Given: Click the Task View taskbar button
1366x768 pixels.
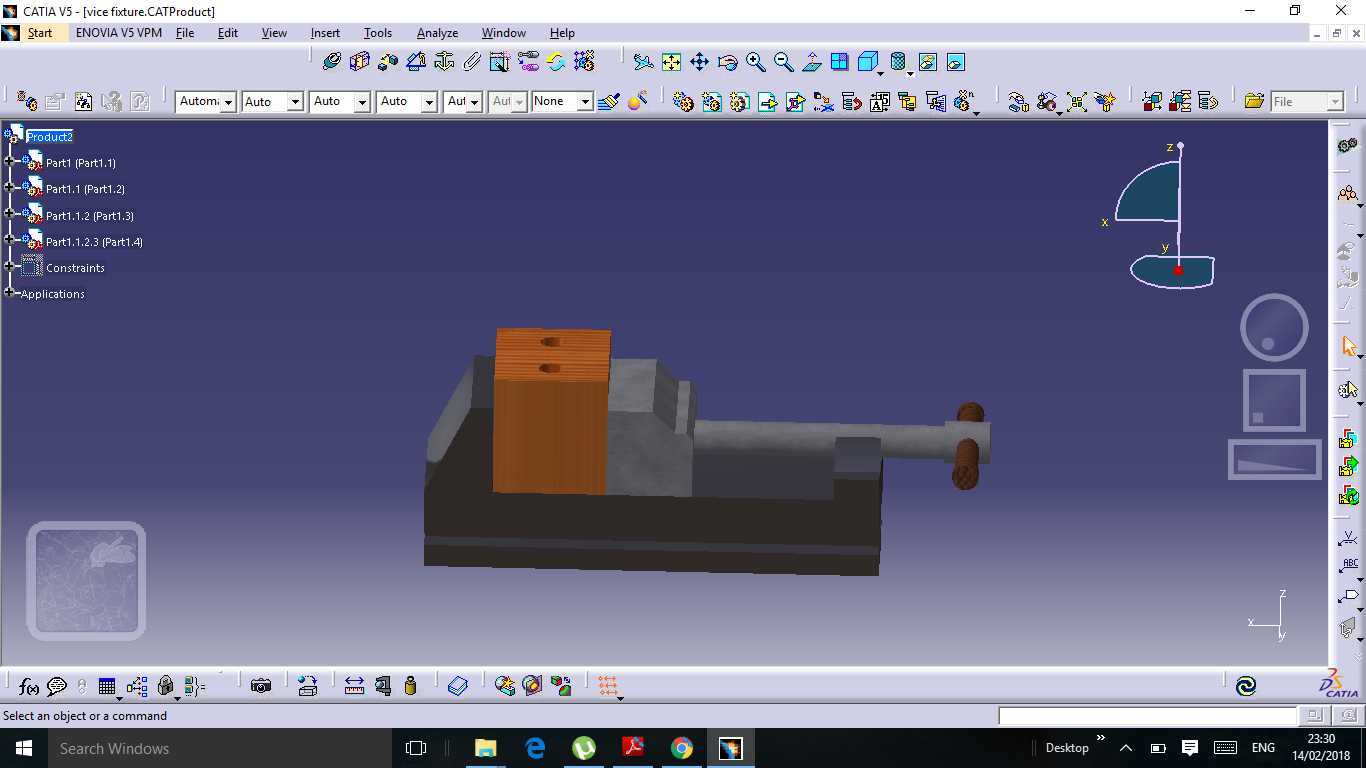Looking at the screenshot, I should (416, 748).
